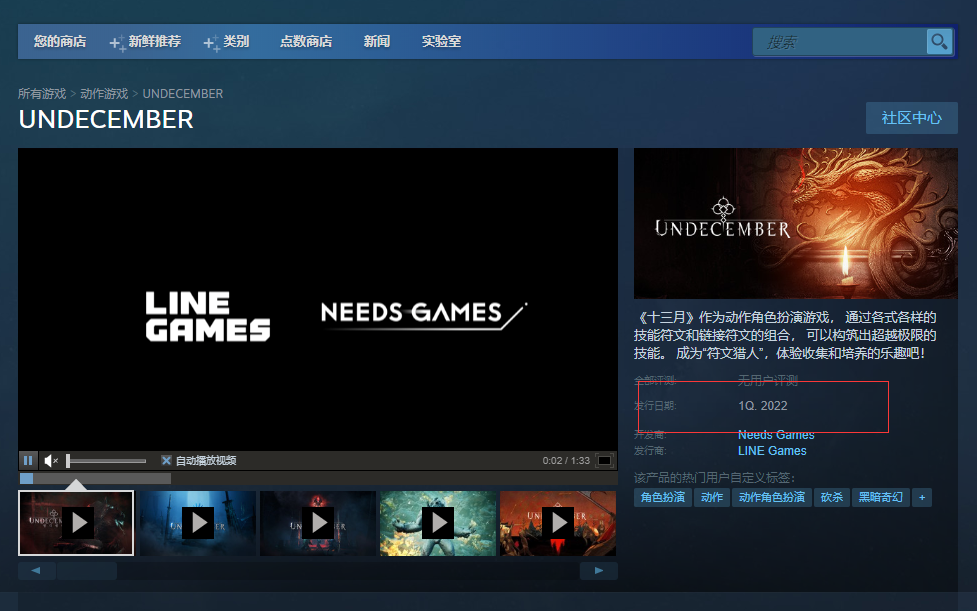Screen dimensions: 977x611
Task: Unmute the video with the speaker icon
Action: point(51,460)
